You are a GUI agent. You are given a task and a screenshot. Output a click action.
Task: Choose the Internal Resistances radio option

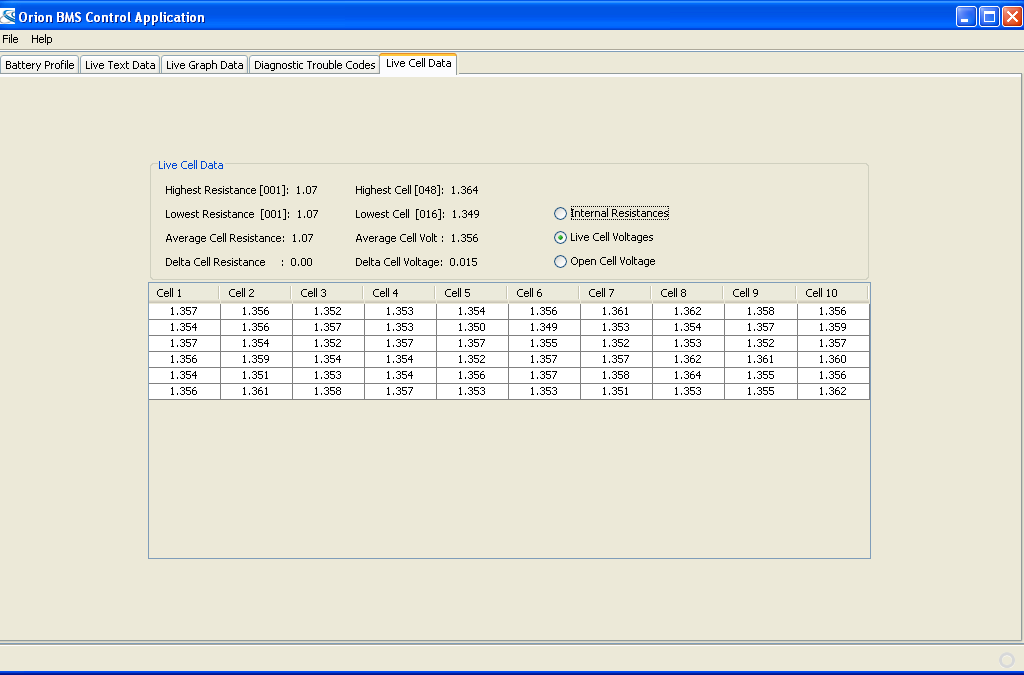611,213
